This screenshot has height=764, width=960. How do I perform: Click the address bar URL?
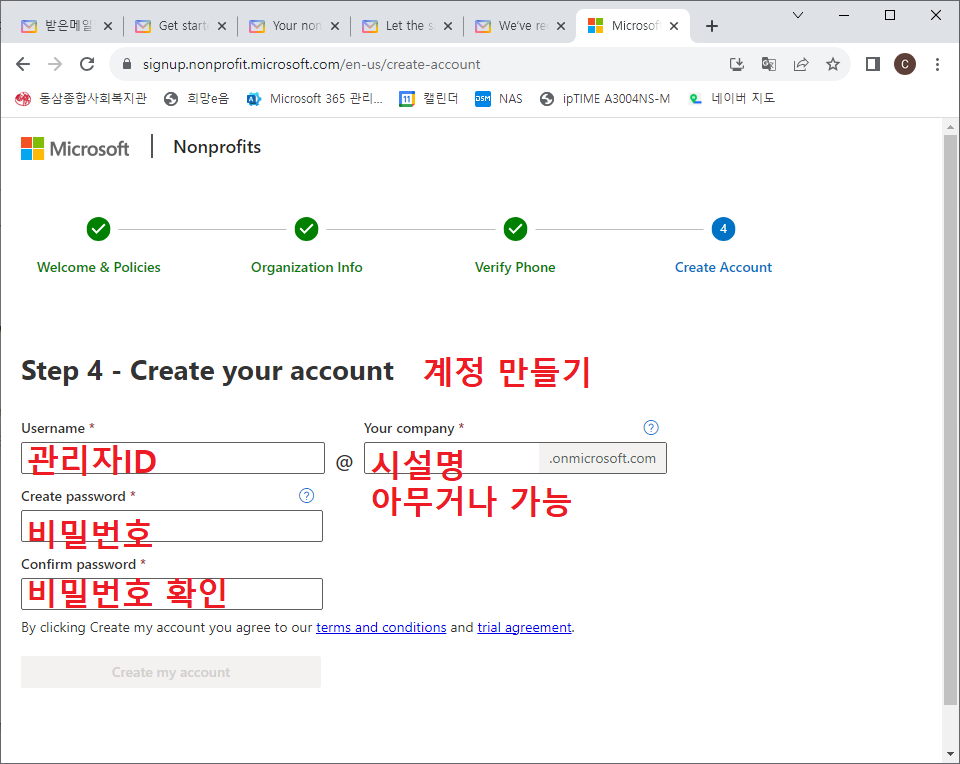point(311,64)
